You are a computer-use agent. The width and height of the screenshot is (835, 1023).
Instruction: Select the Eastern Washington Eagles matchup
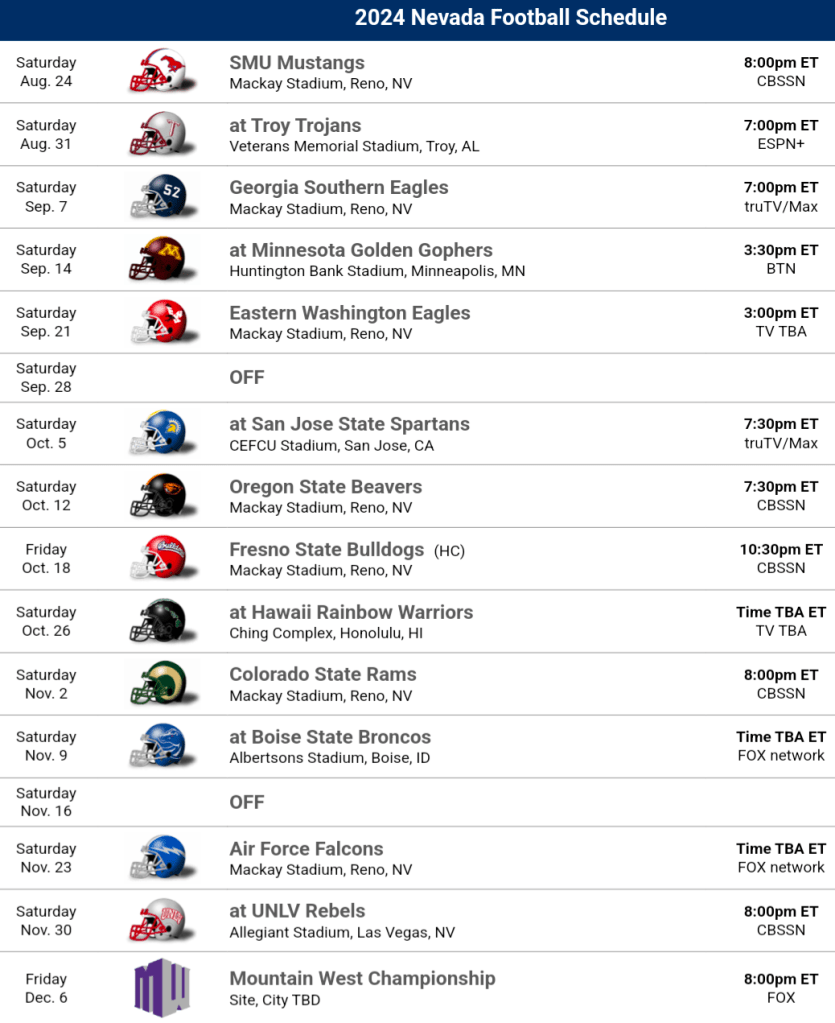click(x=349, y=313)
